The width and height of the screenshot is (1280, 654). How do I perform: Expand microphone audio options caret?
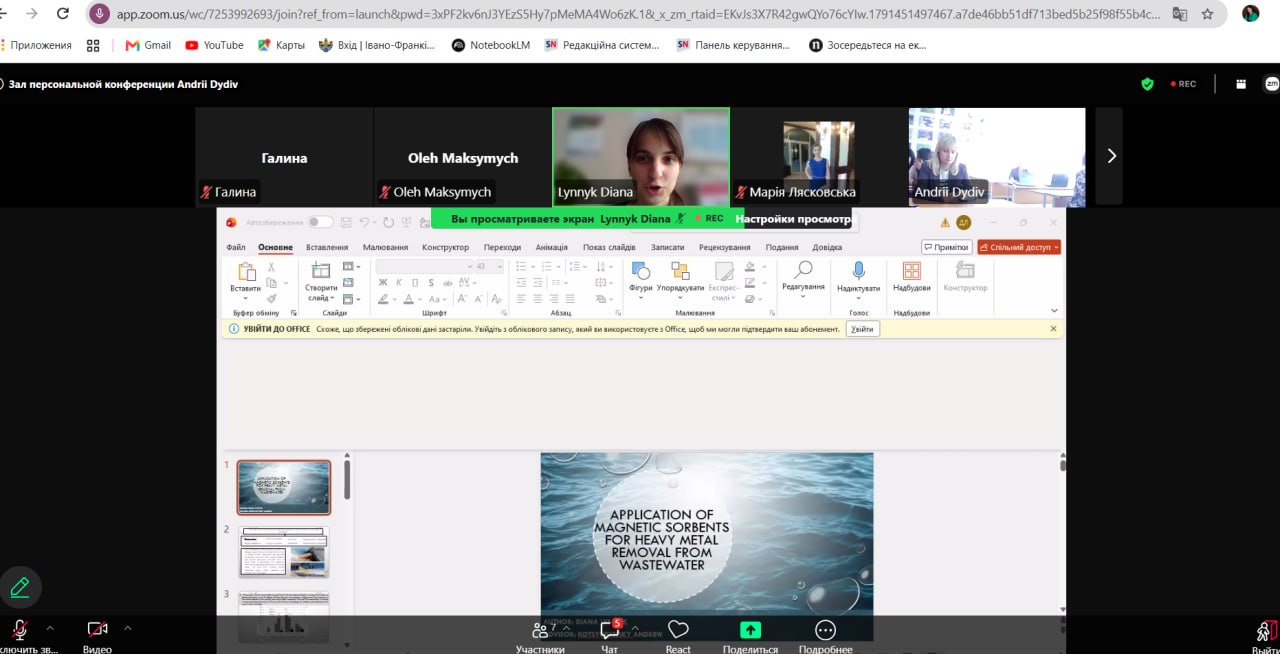point(50,628)
